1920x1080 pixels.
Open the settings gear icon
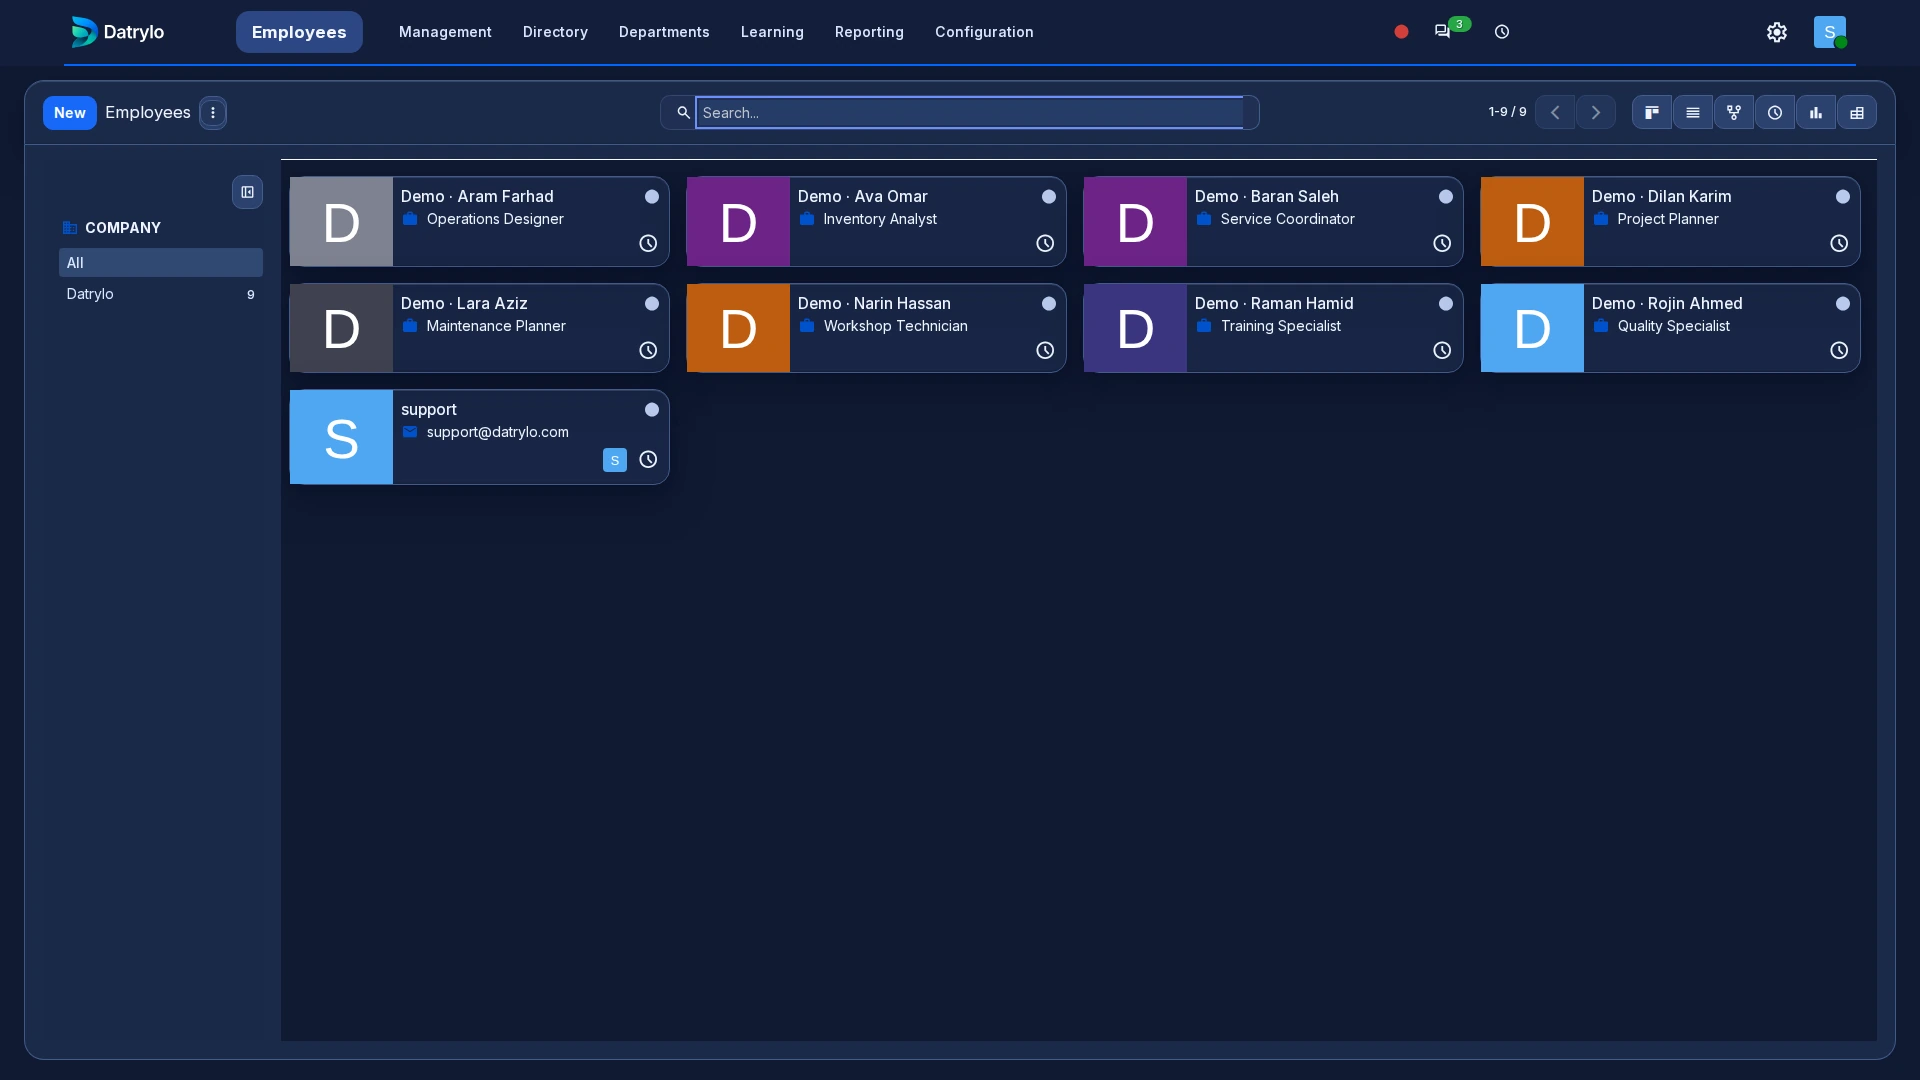(1777, 32)
